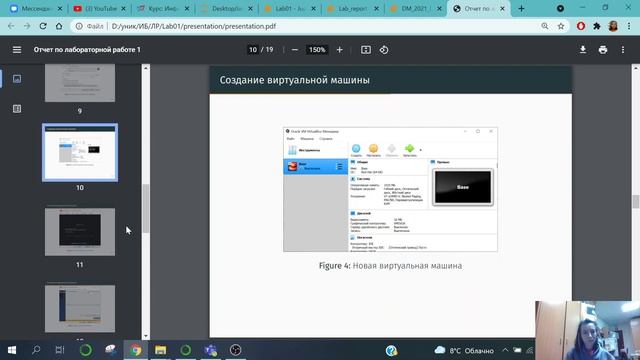
Task: Click the figure caption Новая виртуальная машина
Action: pyautogui.click(x=407, y=266)
